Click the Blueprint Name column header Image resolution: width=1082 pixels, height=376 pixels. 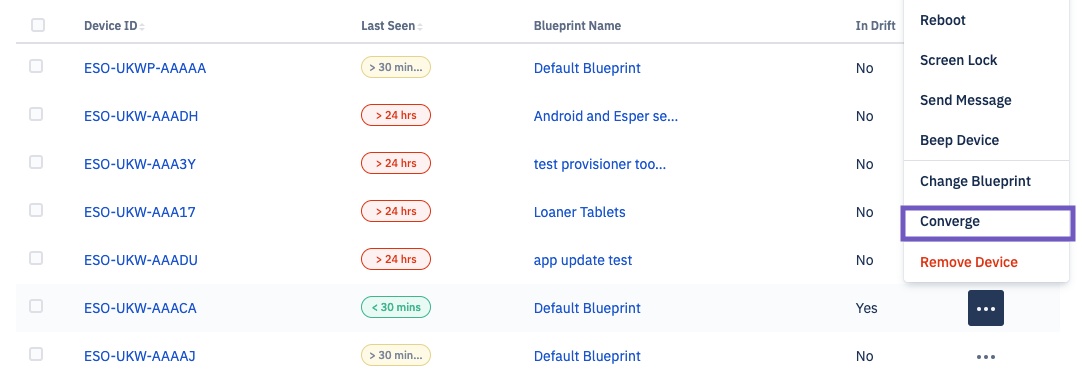point(577,26)
